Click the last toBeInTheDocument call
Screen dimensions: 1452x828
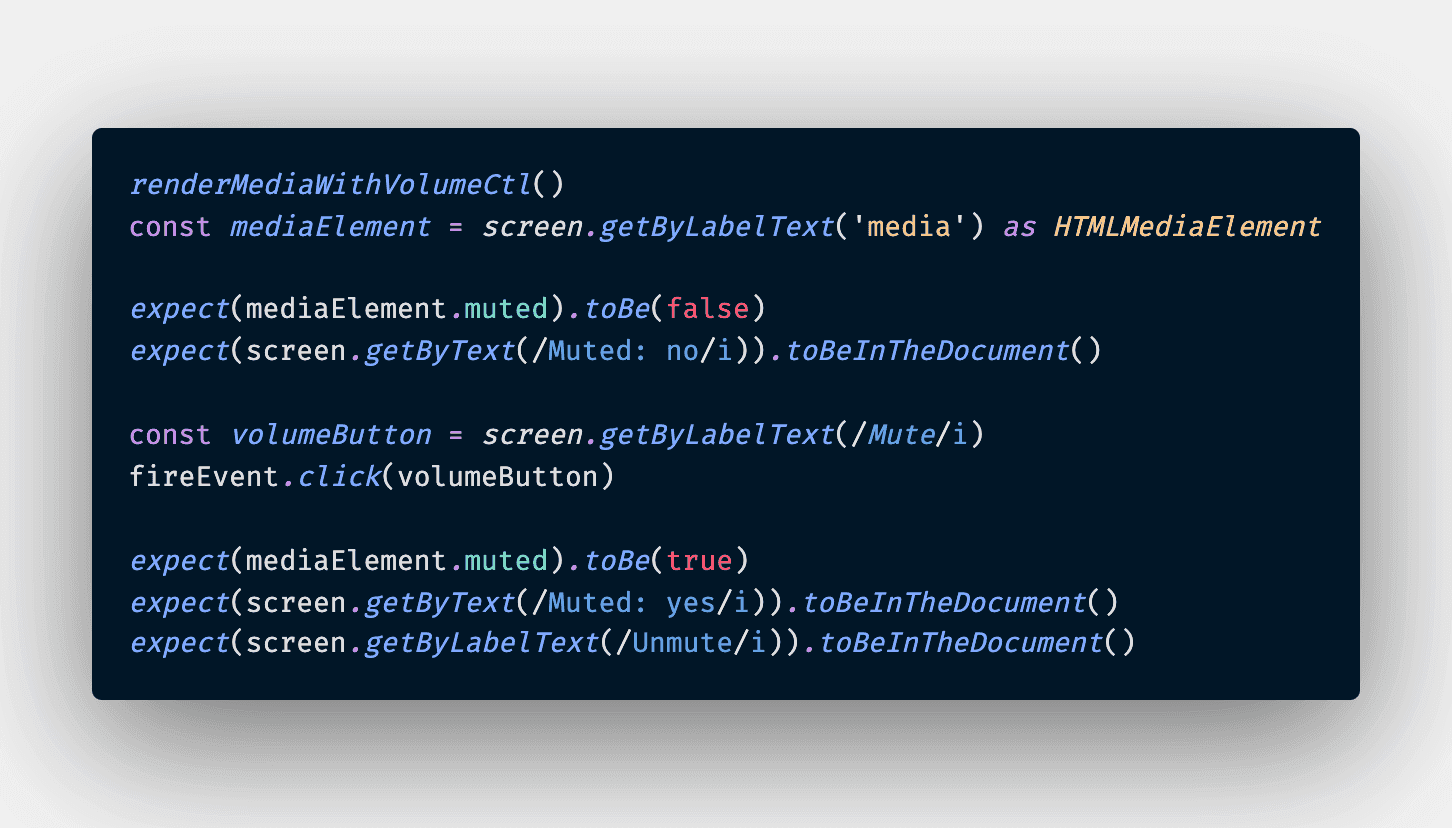tap(960, 643)
